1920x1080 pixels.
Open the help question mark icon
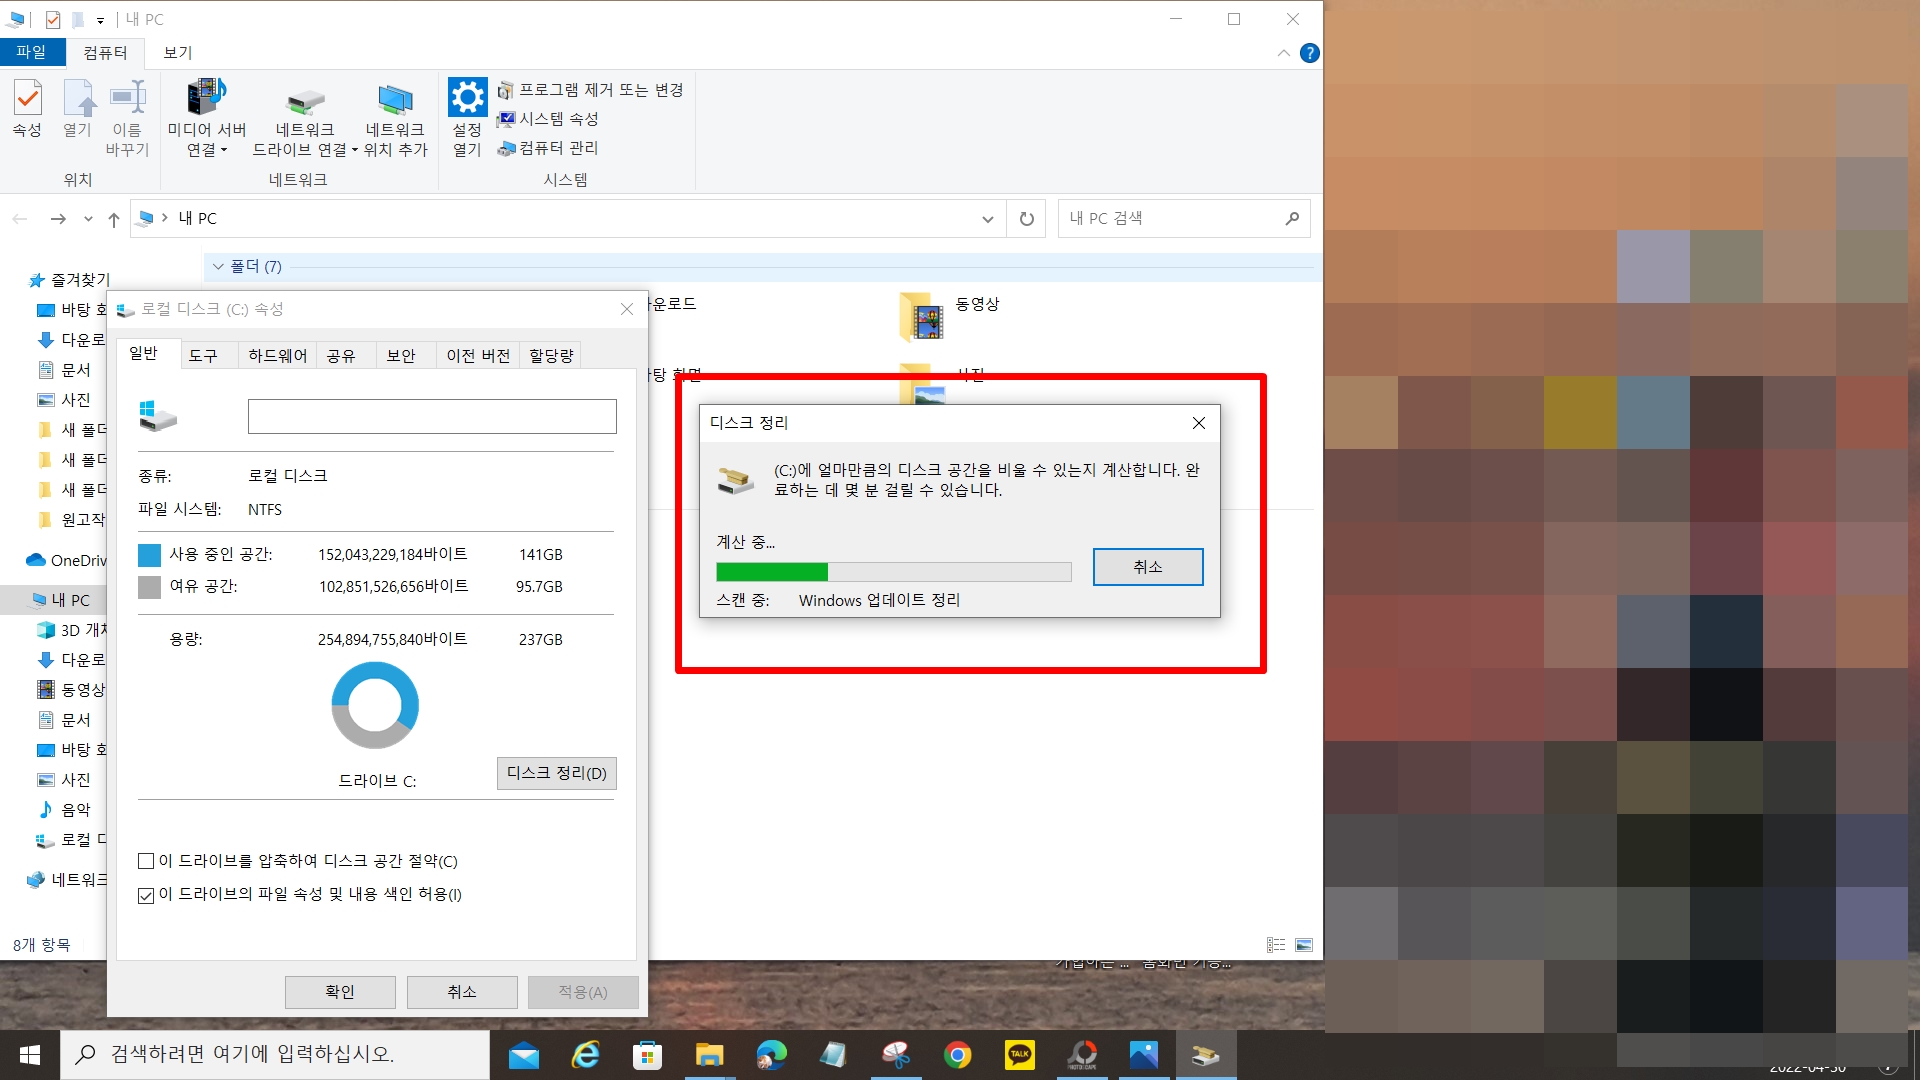[1309, 53]
